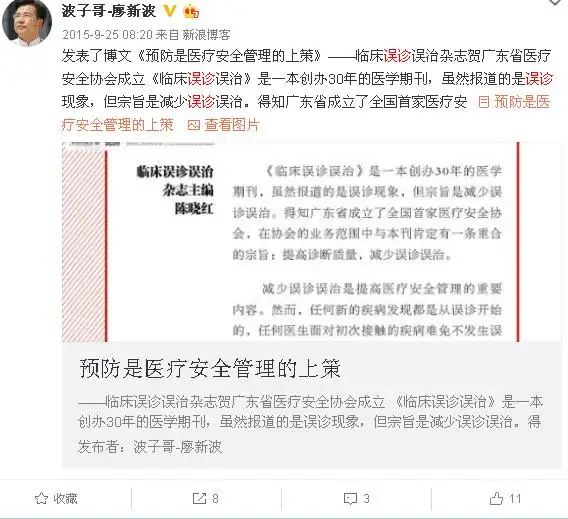
Task: Click the star favorite icon
Action: tap(41, 499)
